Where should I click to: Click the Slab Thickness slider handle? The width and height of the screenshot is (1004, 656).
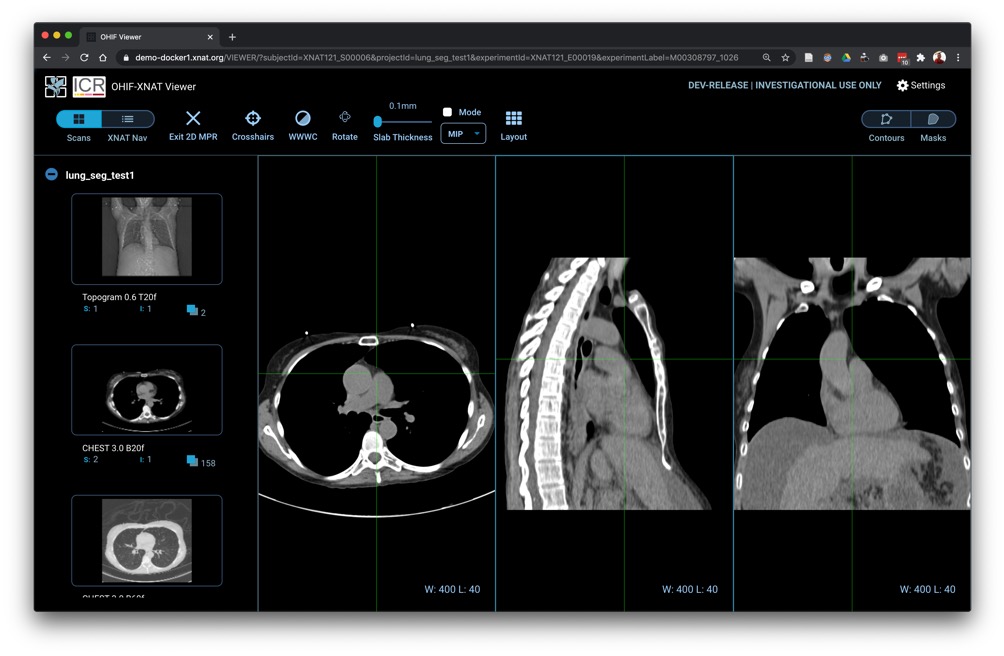[x=378, y=122]
